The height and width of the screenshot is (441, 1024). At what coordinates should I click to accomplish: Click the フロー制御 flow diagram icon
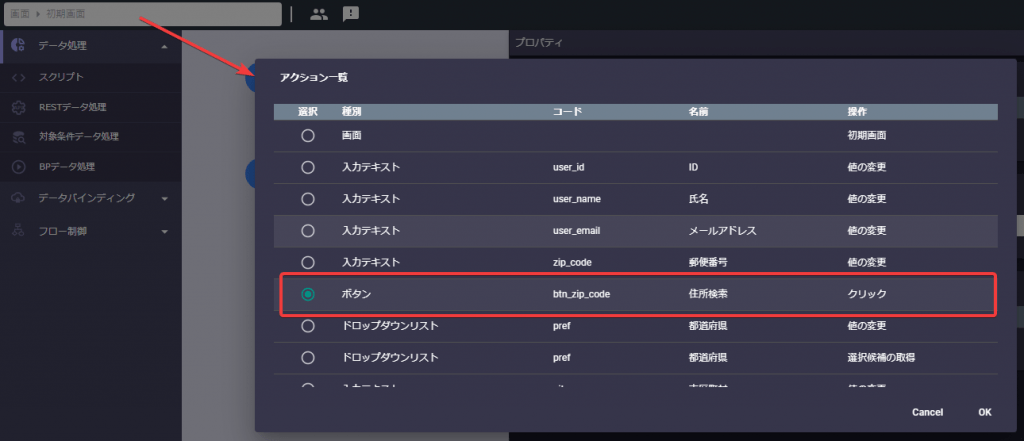coord(19,231)
